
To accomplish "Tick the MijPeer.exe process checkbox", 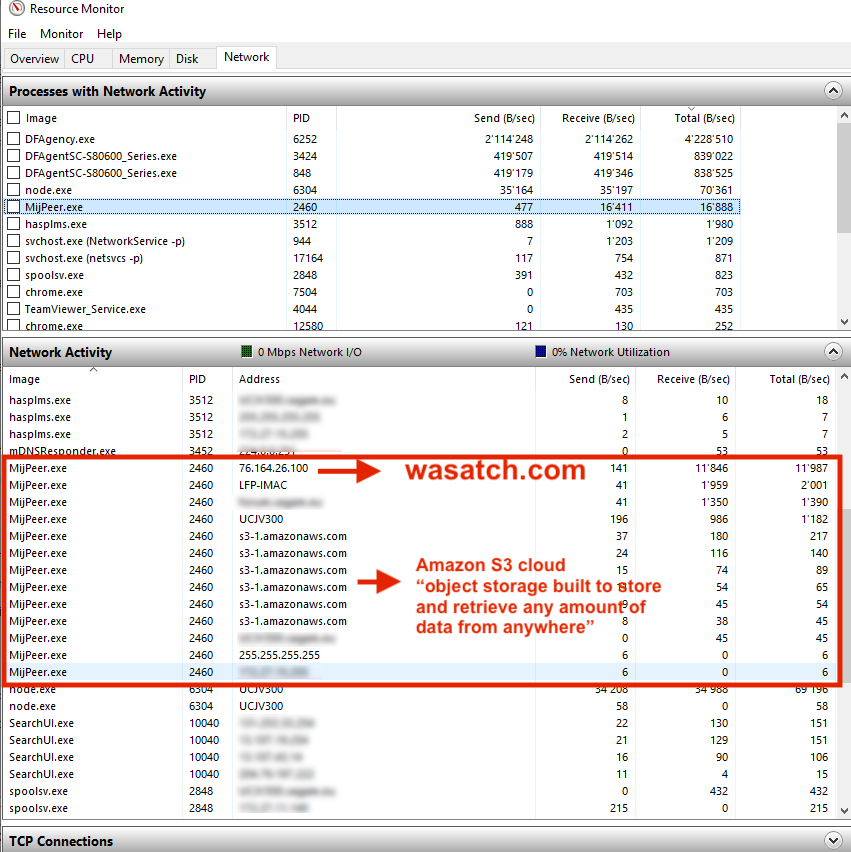I will click(x=14, y=207).
